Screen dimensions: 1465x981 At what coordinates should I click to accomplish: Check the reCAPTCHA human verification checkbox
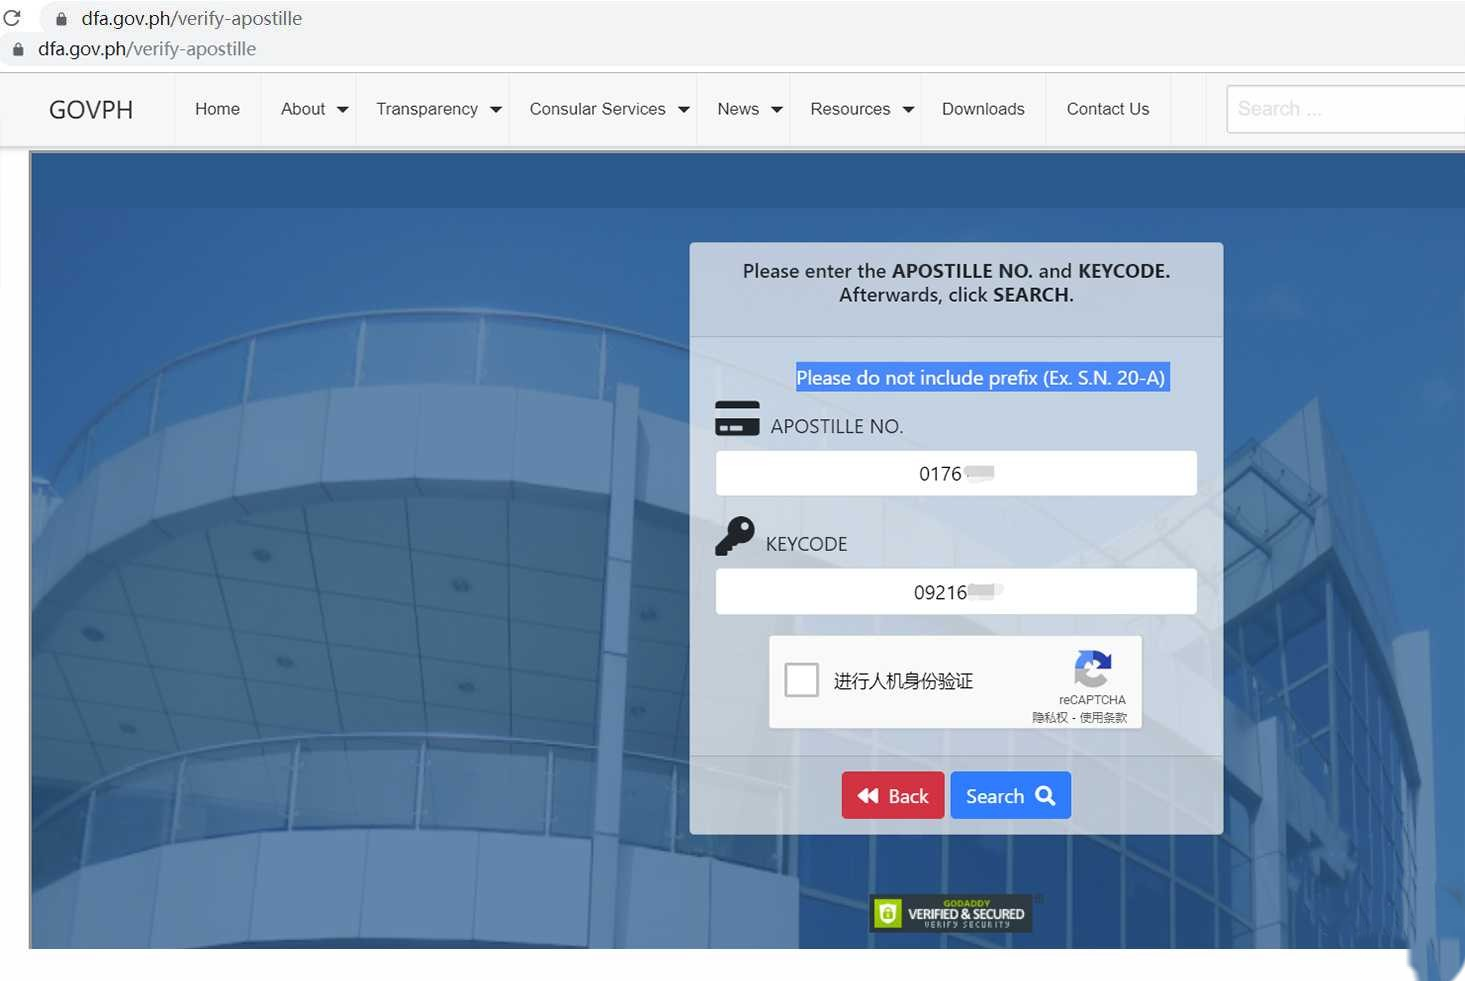[801, 680]
